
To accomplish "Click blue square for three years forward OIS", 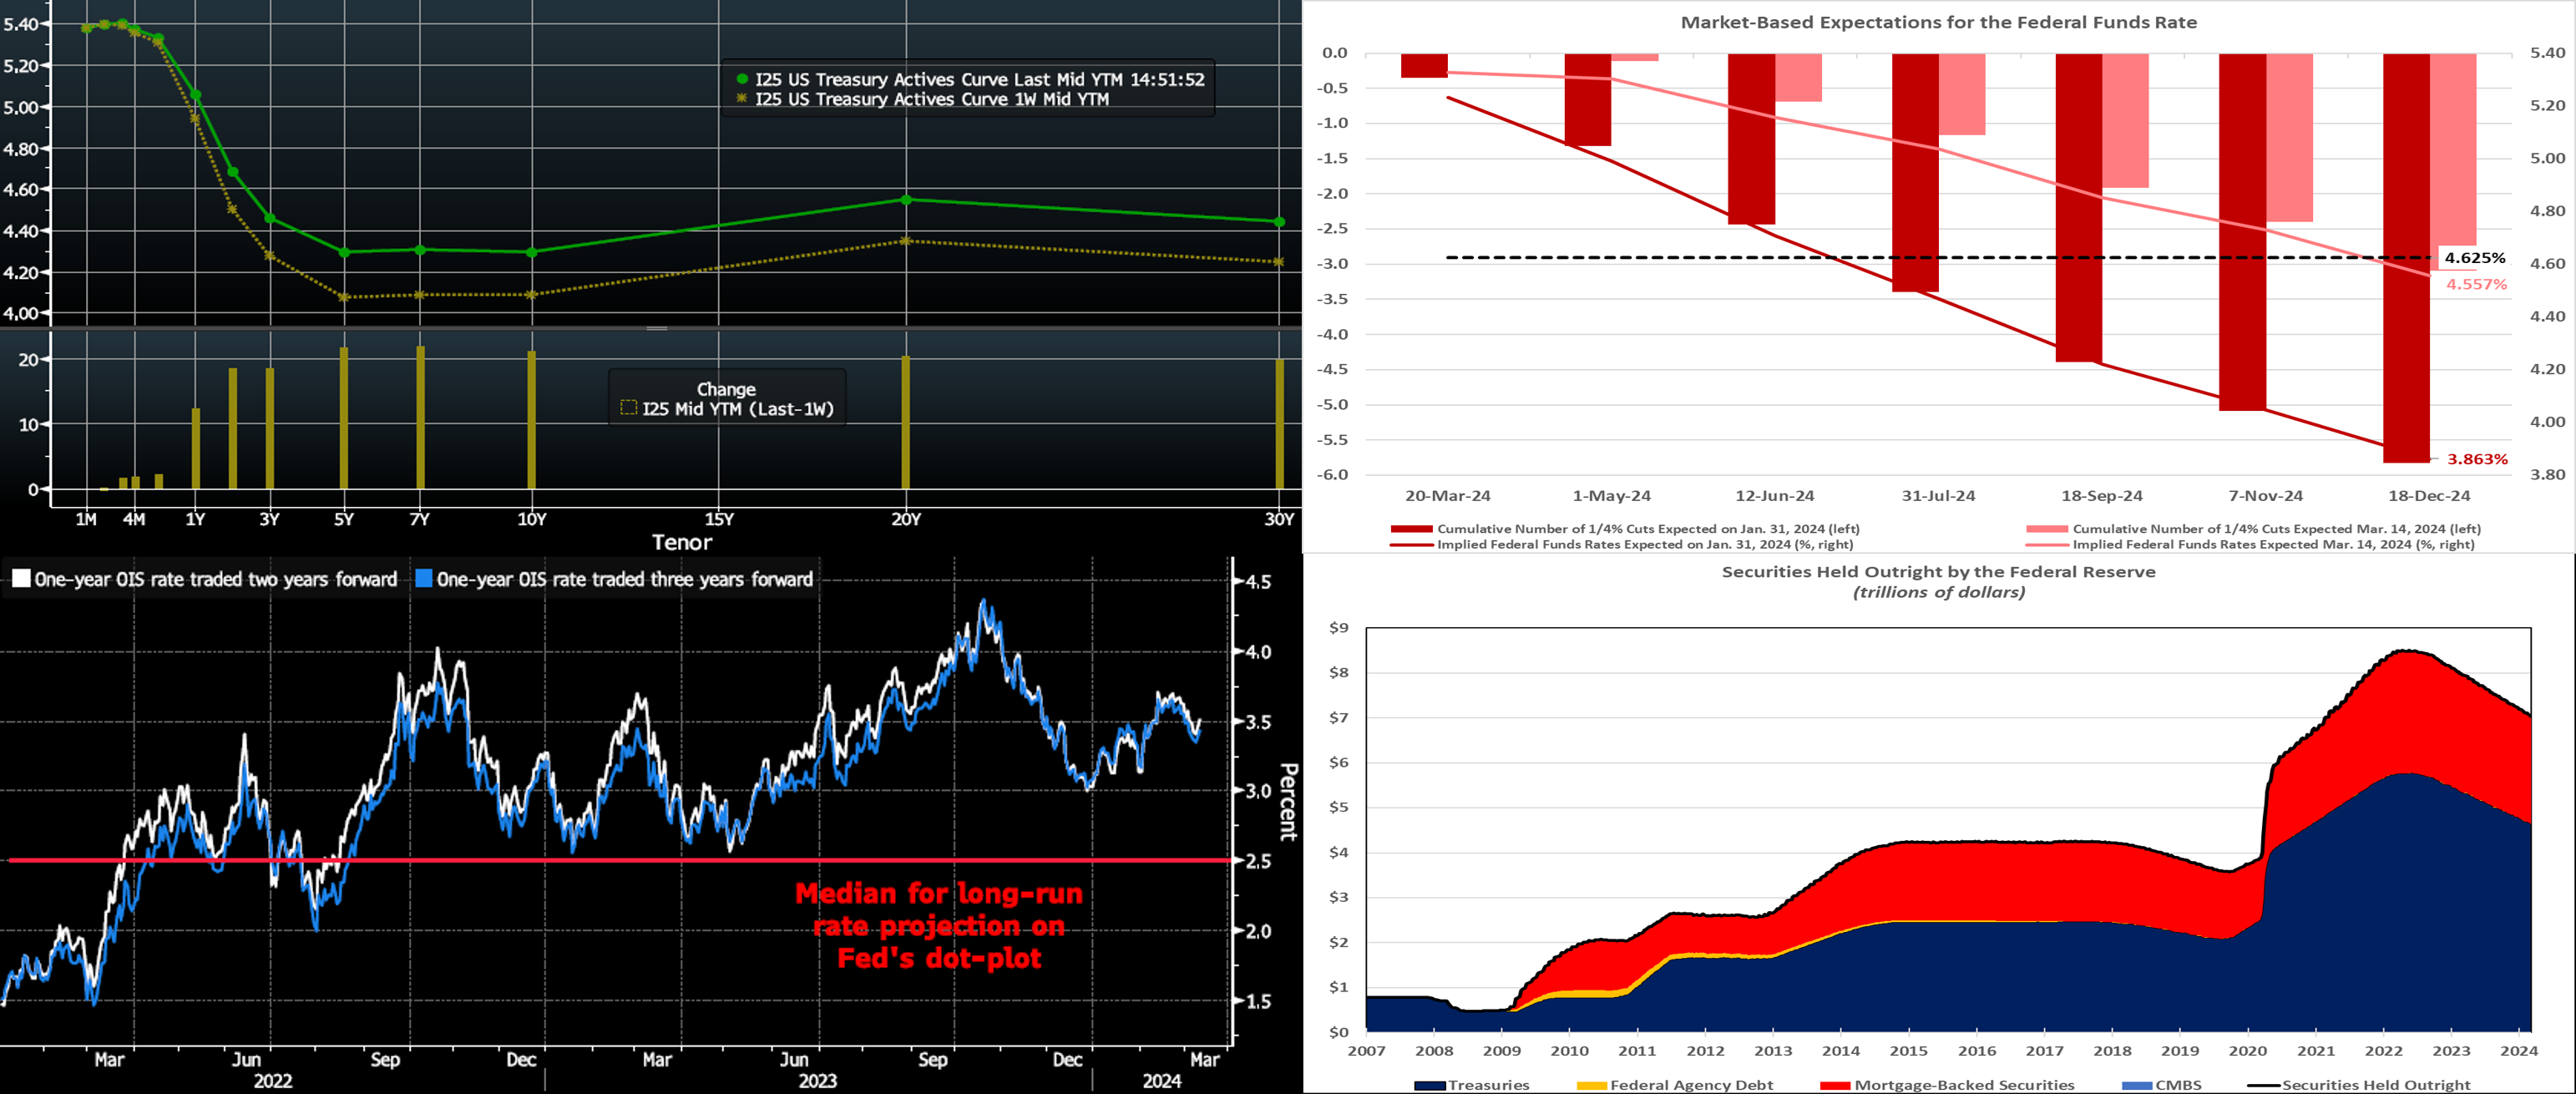I will [x=424, y=579].
